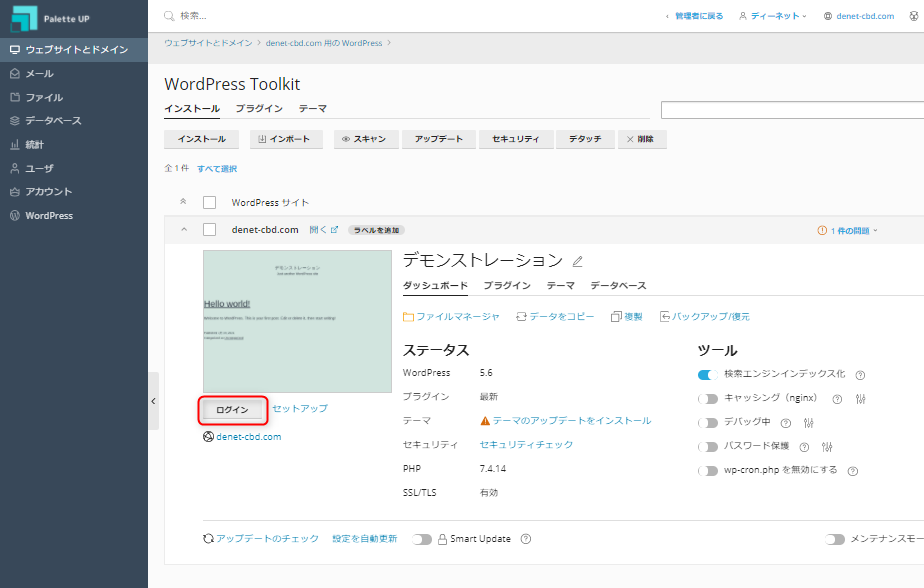
Task: Open help for 検索エンジンインデックス化
Action: [x=860, y=375]
